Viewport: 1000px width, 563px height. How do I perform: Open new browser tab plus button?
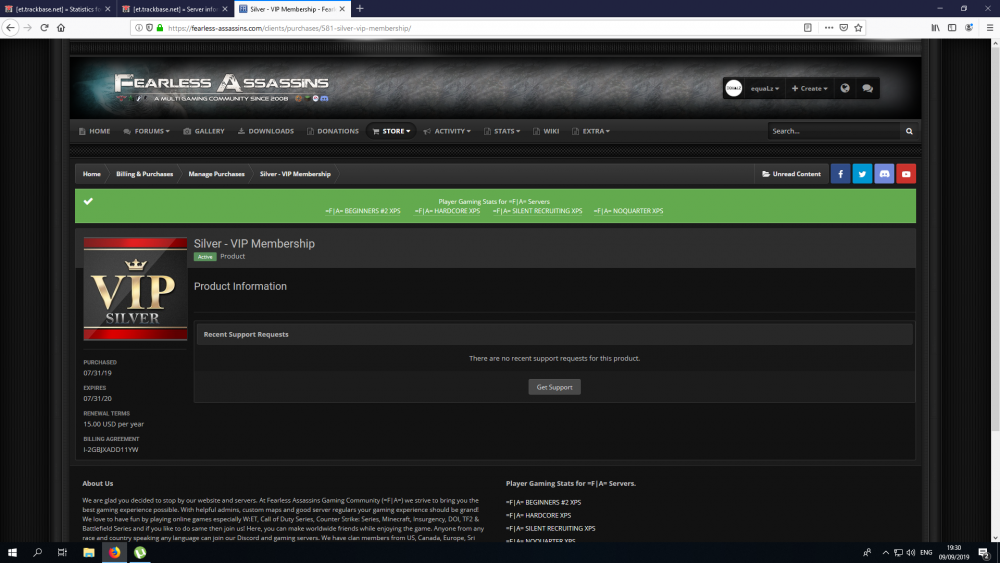click(x=360, y=8)
